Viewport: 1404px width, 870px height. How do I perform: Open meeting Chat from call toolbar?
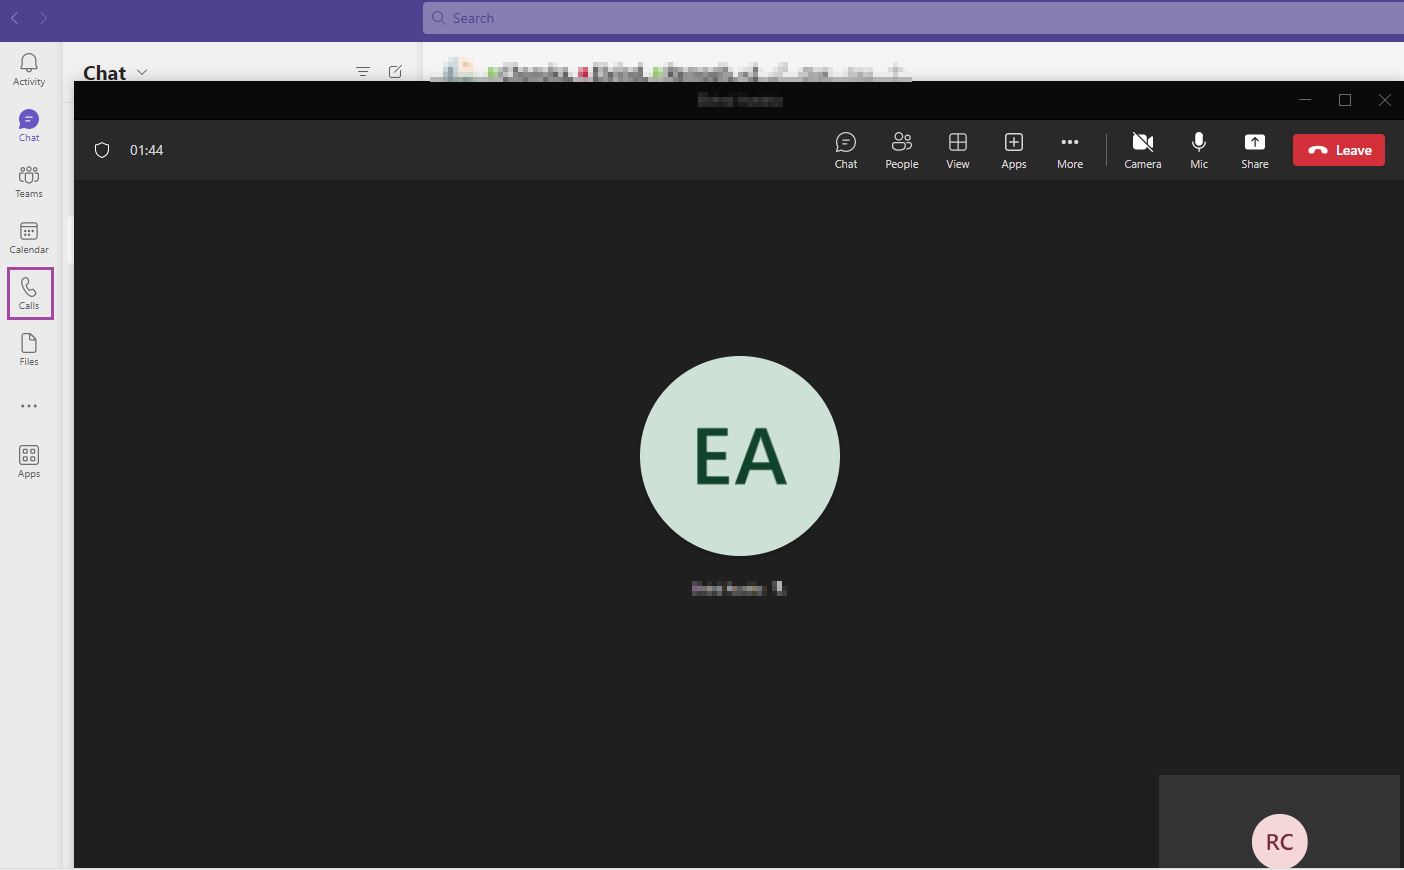846,150
